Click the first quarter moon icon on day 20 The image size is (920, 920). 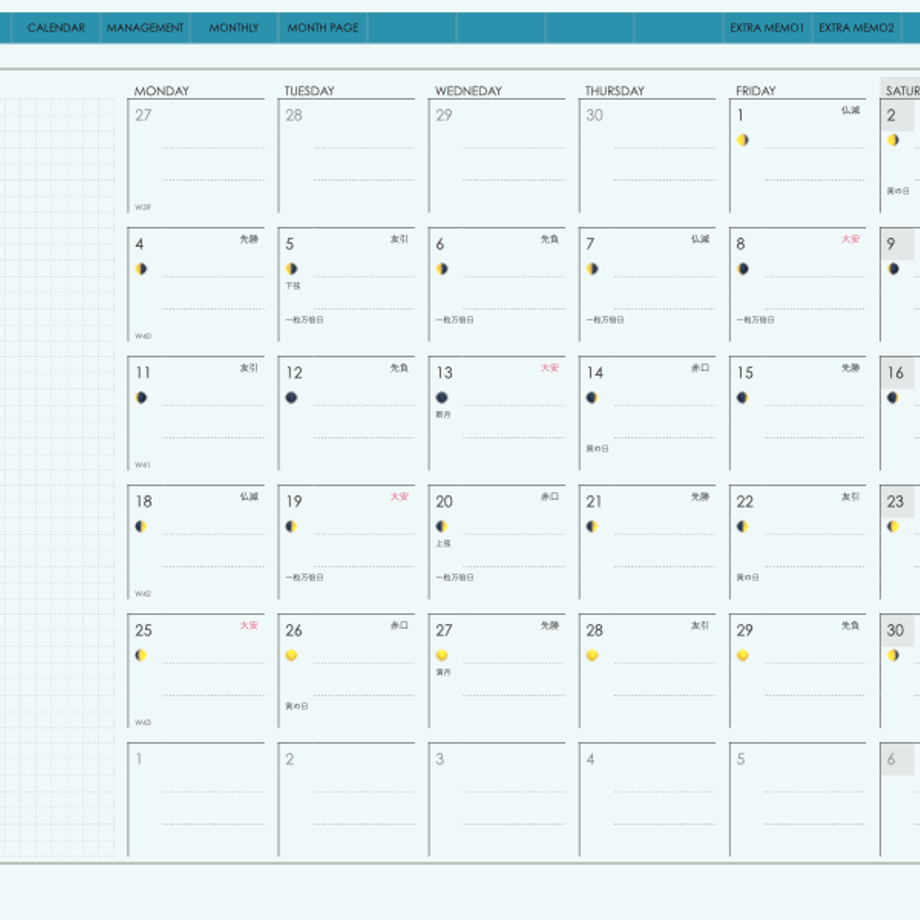click(442, 526)
